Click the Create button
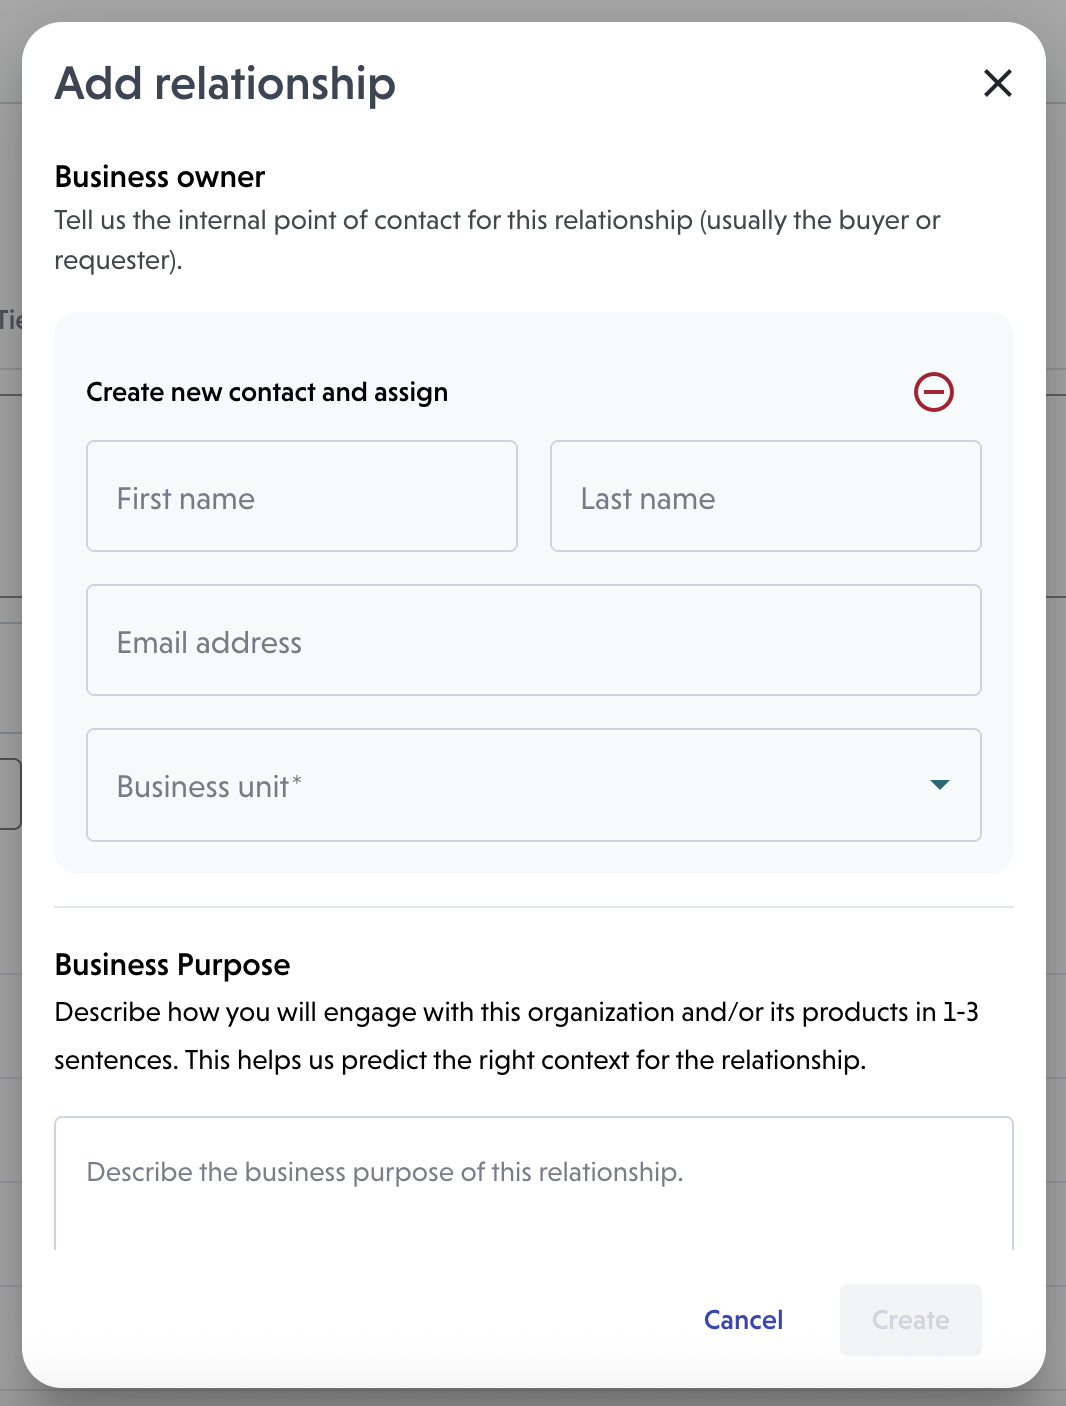The image size is (1066, 1406). click(x=910, y=1320)
